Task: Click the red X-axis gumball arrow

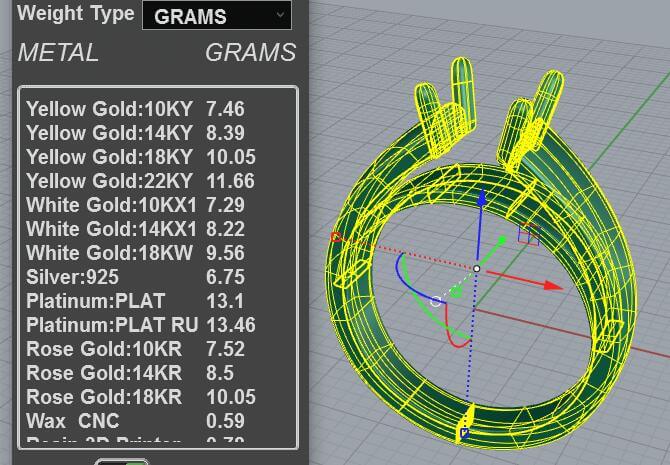Action: pyautogui.click(x=552, y=285)
